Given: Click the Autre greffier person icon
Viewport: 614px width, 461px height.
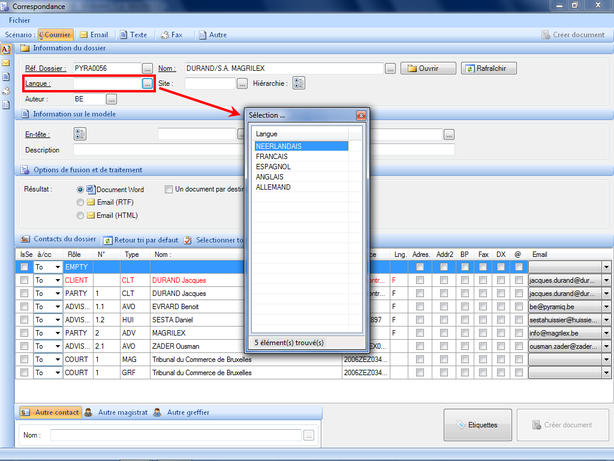Looking at the screenshot, I should pos(158,411).
